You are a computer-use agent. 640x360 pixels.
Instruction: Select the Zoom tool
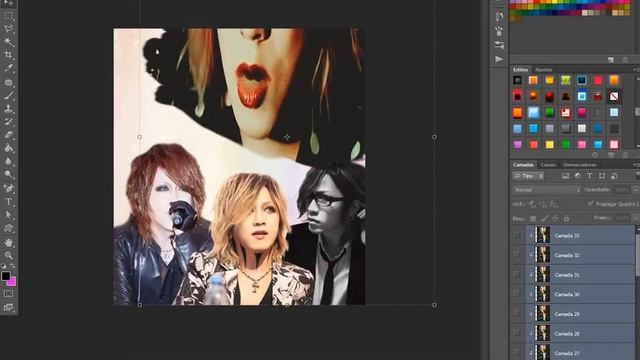pyautogui.click(x=8, y=255)
